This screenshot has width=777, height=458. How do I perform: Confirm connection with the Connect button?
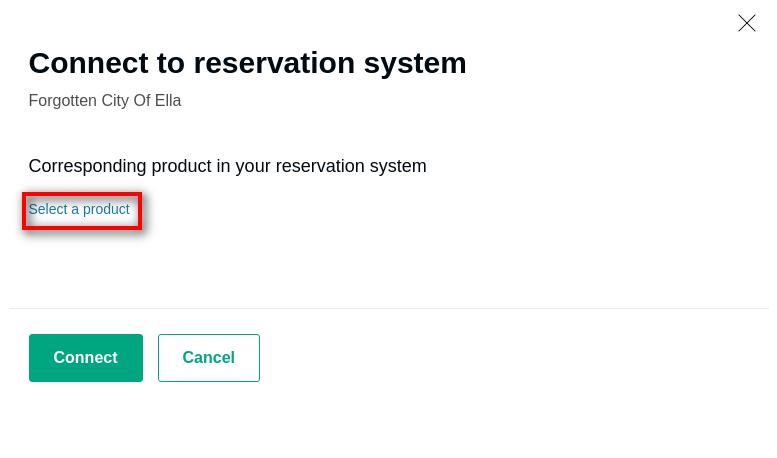point(85,358)
